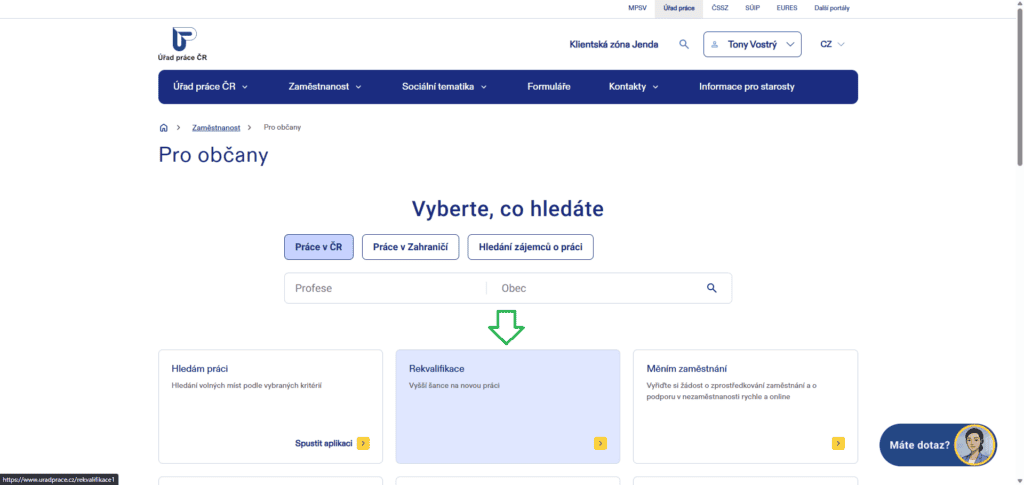Click the home icon in breadcrumbs

(163, 127)
